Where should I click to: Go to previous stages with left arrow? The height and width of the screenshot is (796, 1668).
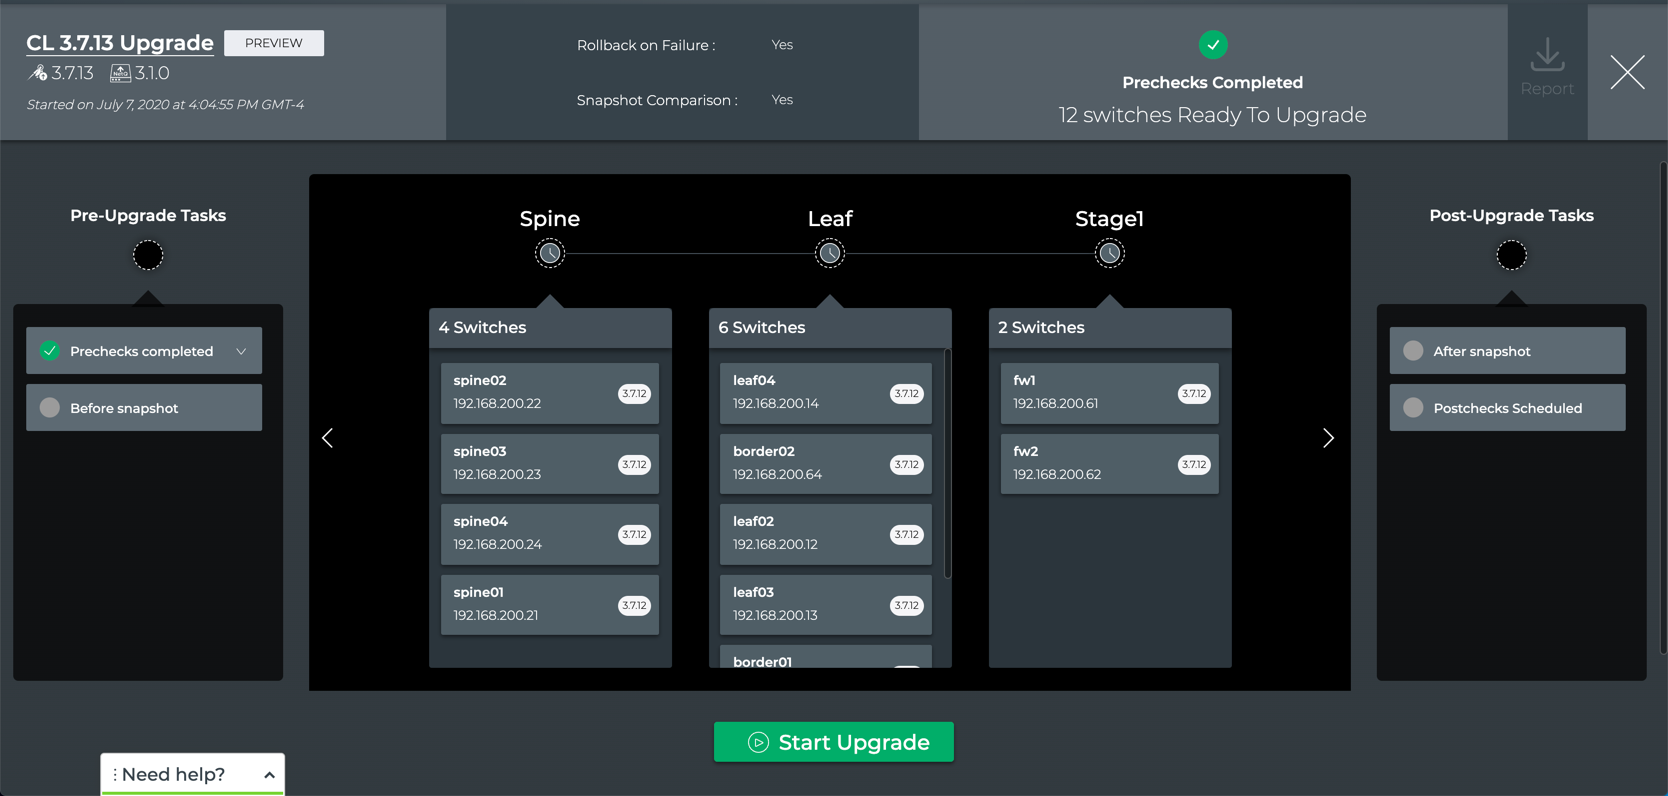(x=327, y=438)
